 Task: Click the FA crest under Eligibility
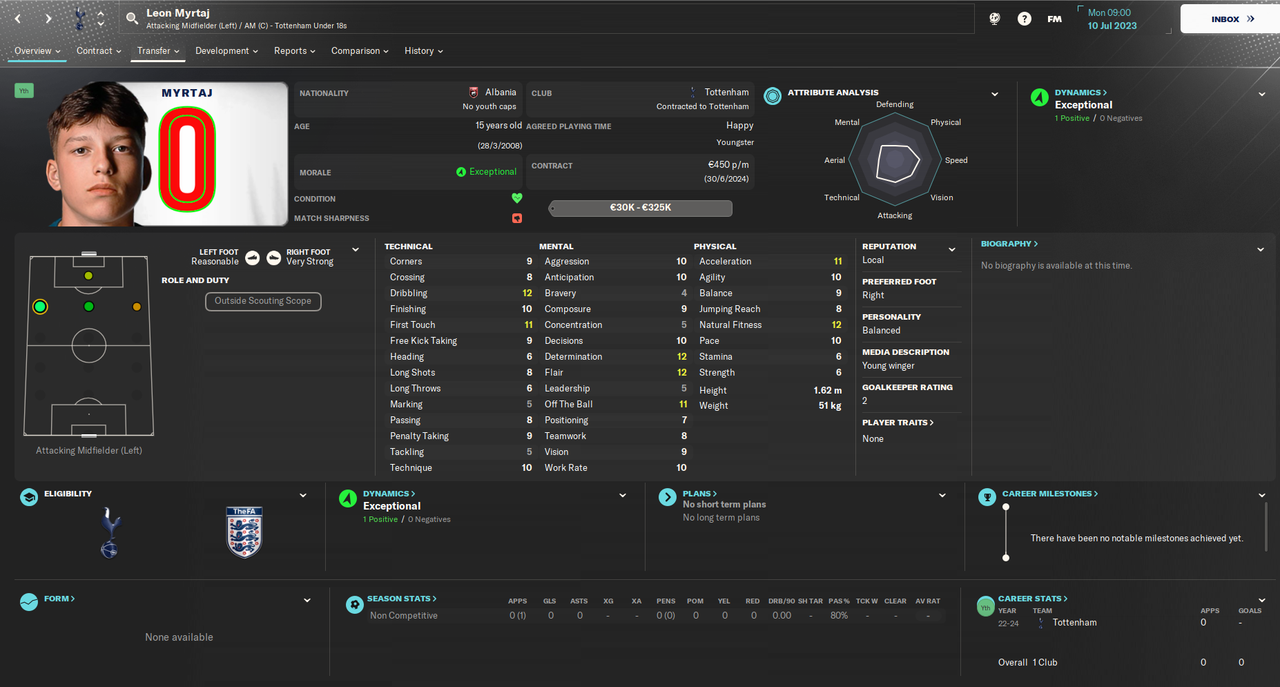(243, 532)
